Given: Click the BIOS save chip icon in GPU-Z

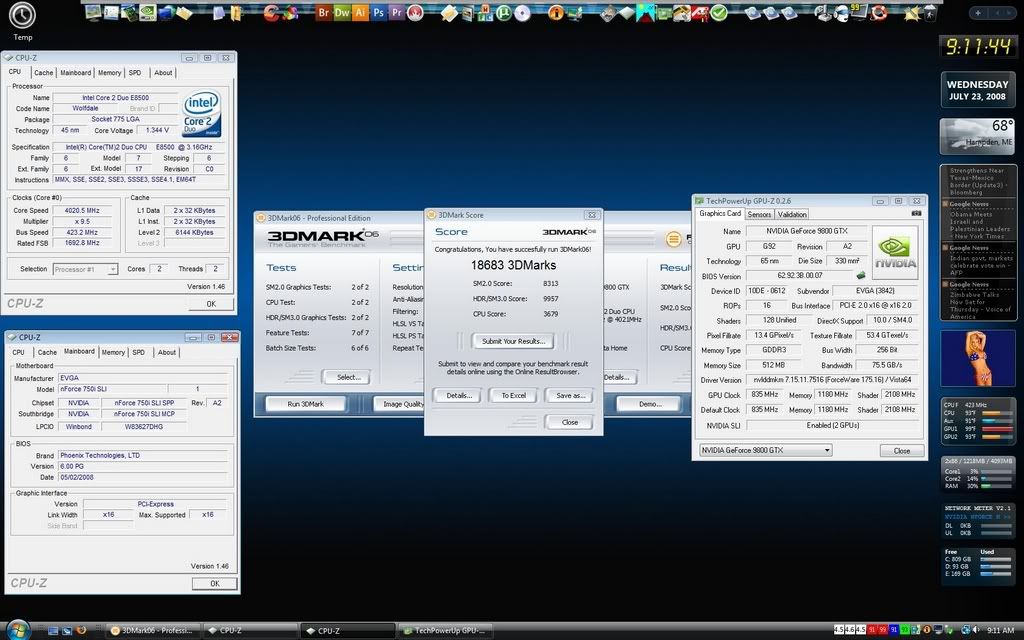Looking at the screenshot, I should click(x=861, y=276).
